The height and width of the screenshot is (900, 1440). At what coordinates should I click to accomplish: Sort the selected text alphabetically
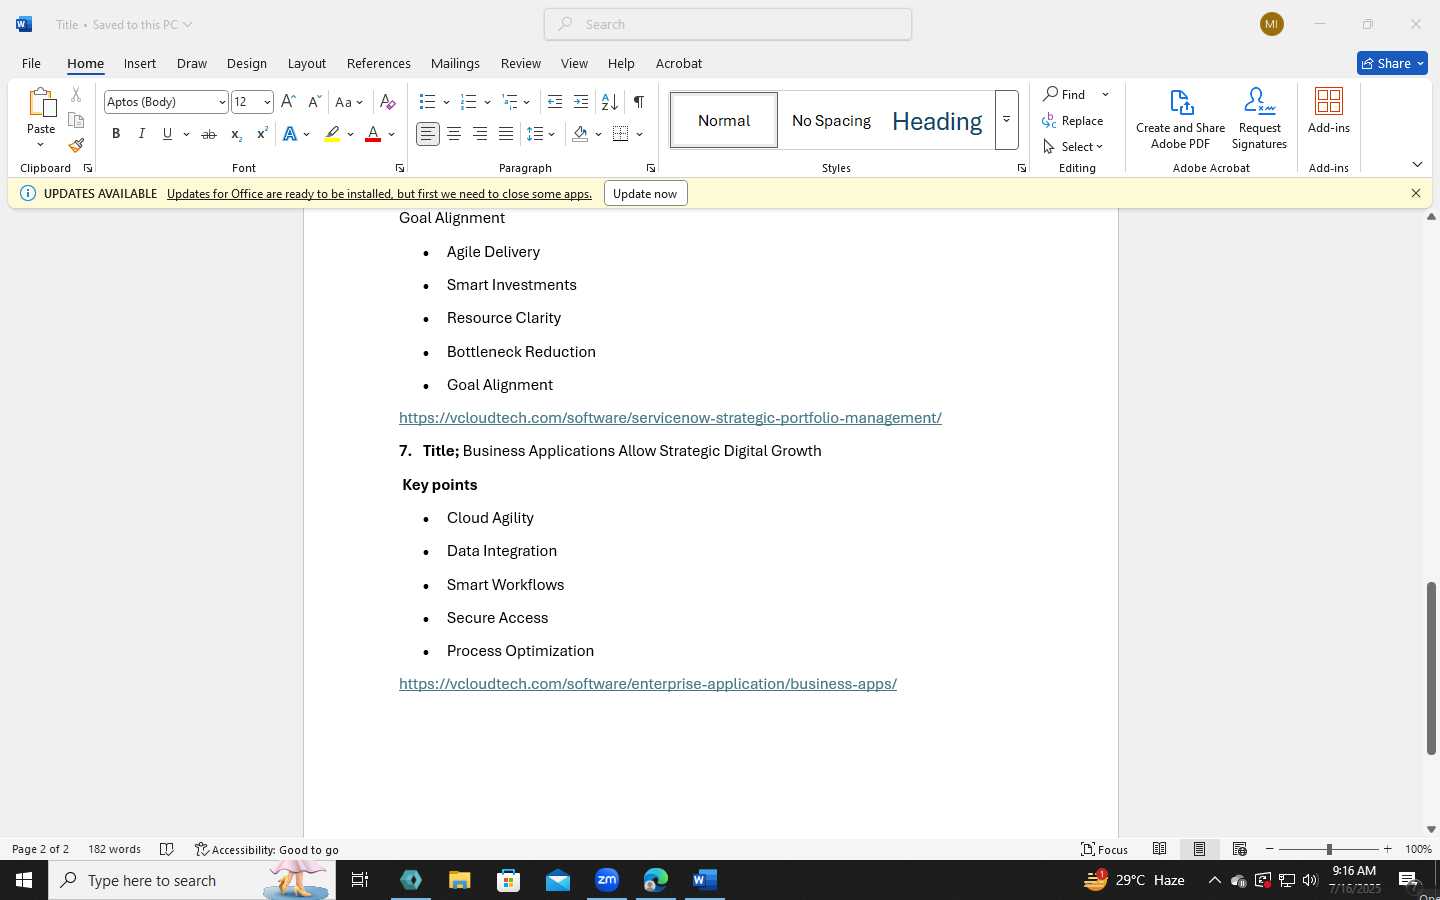(x=609, y=102)
